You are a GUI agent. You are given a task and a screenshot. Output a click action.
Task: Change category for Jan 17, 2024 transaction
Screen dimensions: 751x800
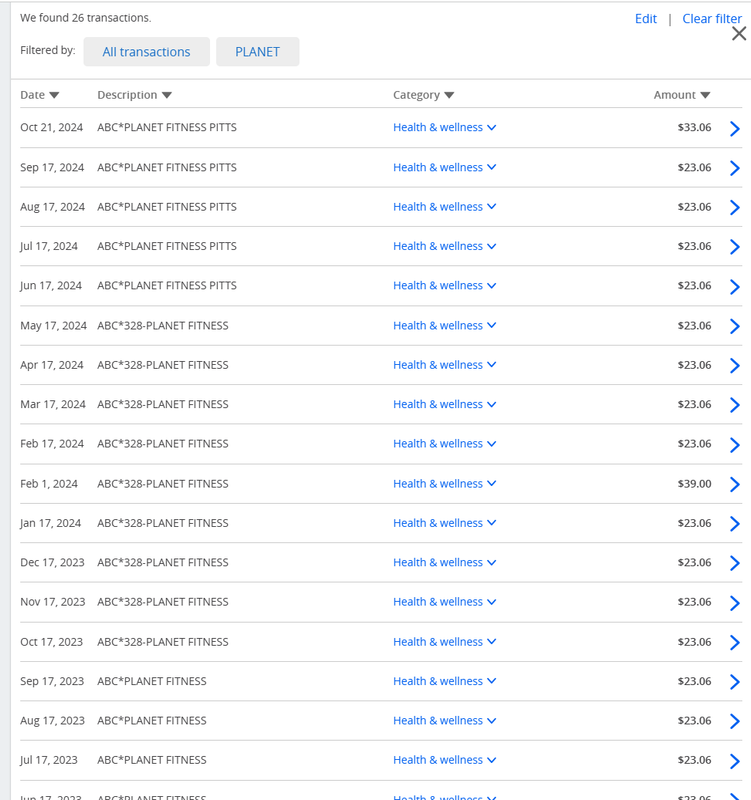(x=444, y=523)
